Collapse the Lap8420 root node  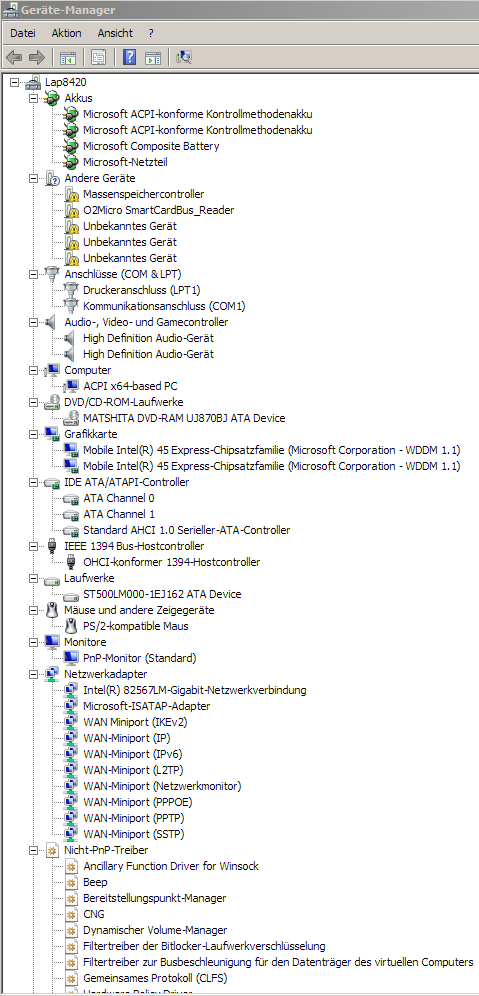[x=14, y=82]
